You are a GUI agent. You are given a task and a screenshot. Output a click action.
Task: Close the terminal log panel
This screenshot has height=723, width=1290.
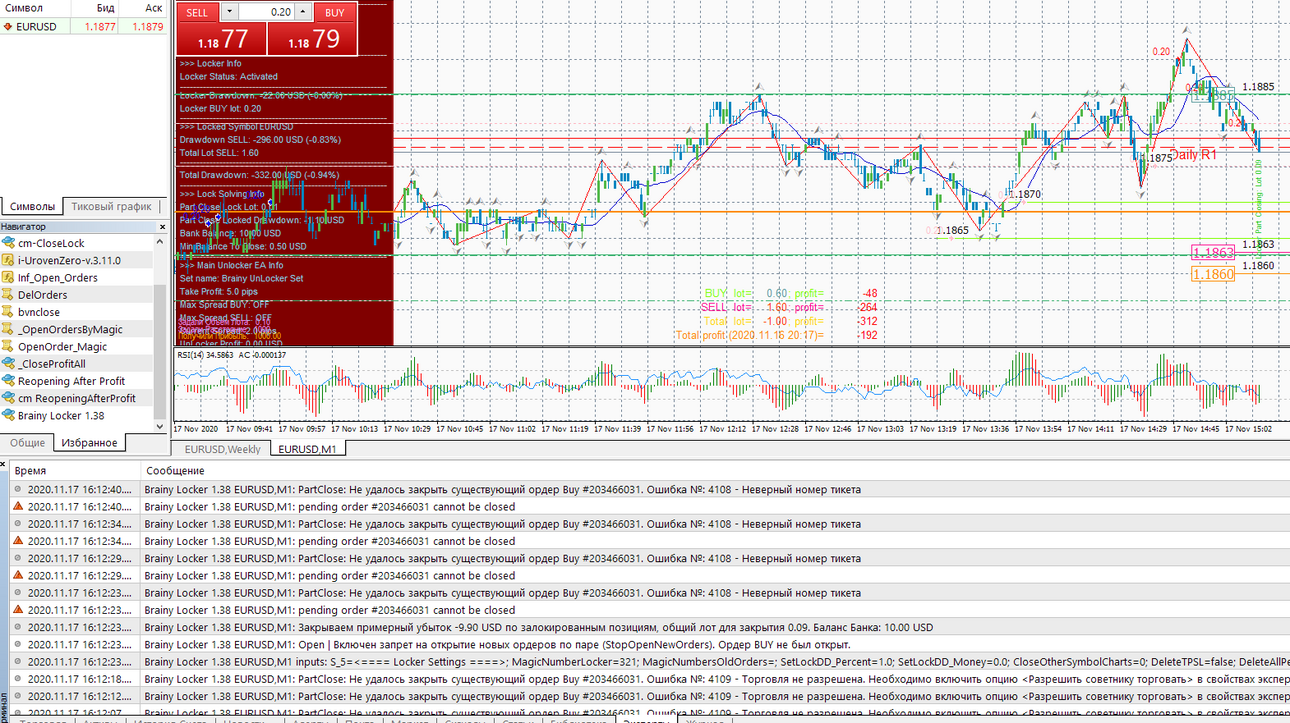coord(4,464)
